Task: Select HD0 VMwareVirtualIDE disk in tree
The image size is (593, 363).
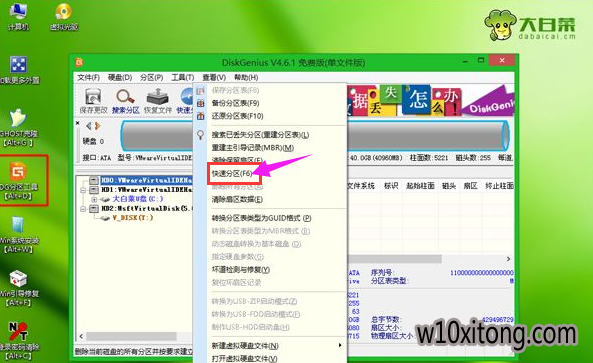Action: 146,180
